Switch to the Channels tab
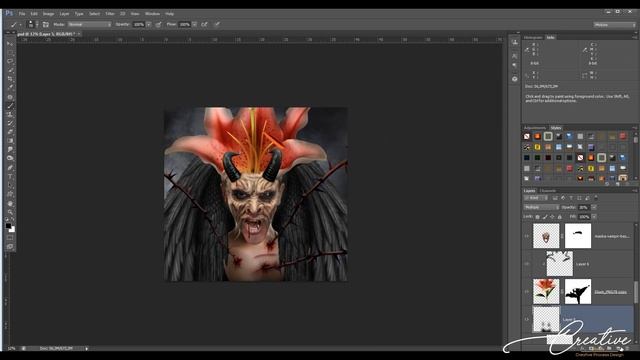The width and height of the screenshot is (640, 360). 548,191
